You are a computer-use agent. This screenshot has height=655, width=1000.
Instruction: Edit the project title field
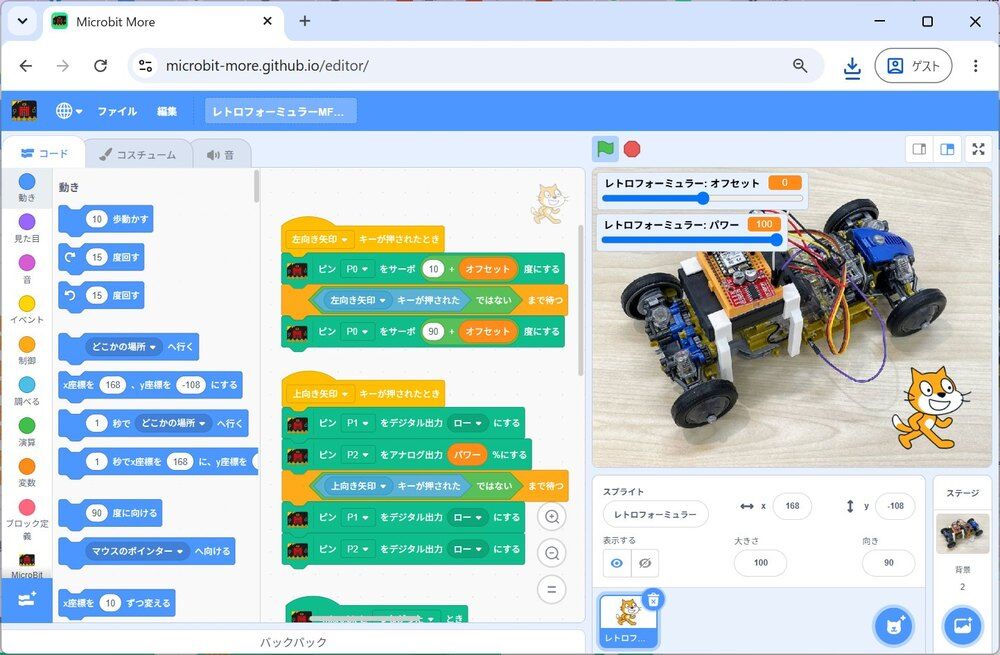coord(281,112)
